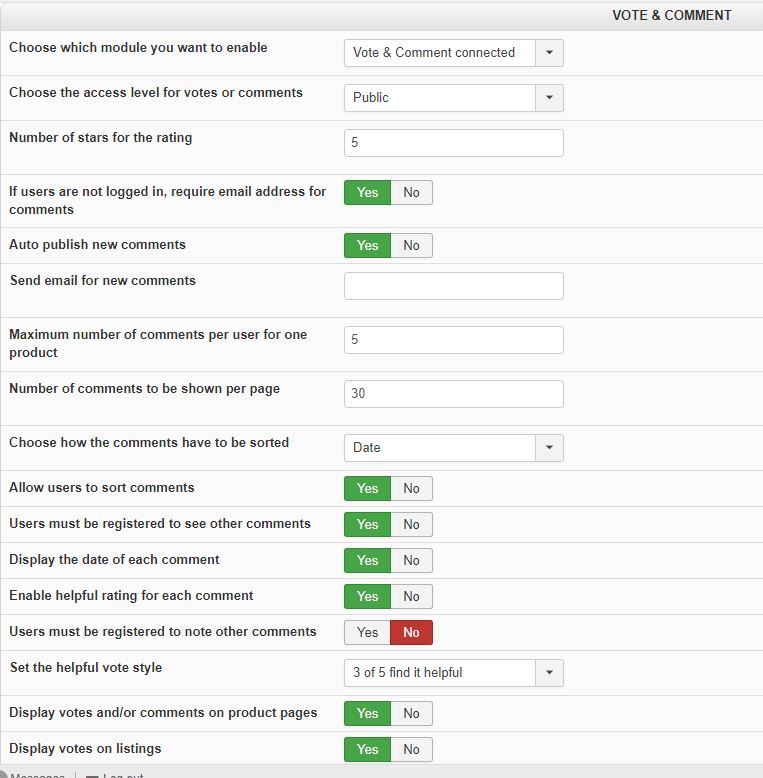Disable auto publish new comments
The width and height of the screenshot is (763, 778).
click(412, 245)
